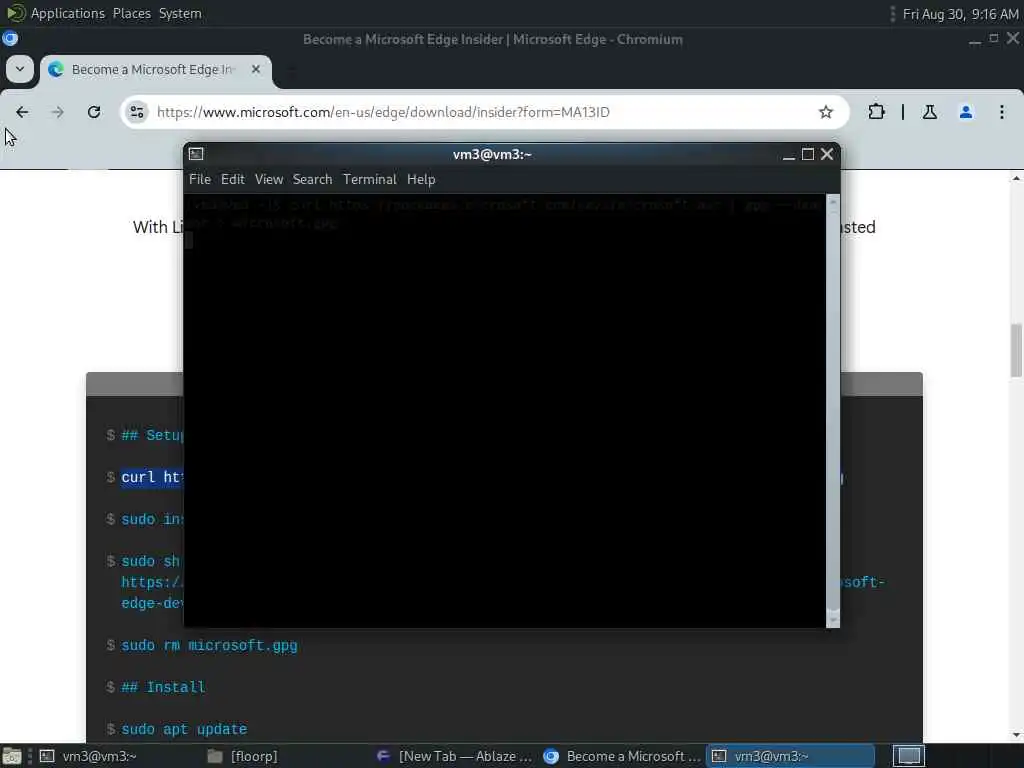Open site information icon in address bar
The width and height of the screenshot is (1024, 768).
137,112
